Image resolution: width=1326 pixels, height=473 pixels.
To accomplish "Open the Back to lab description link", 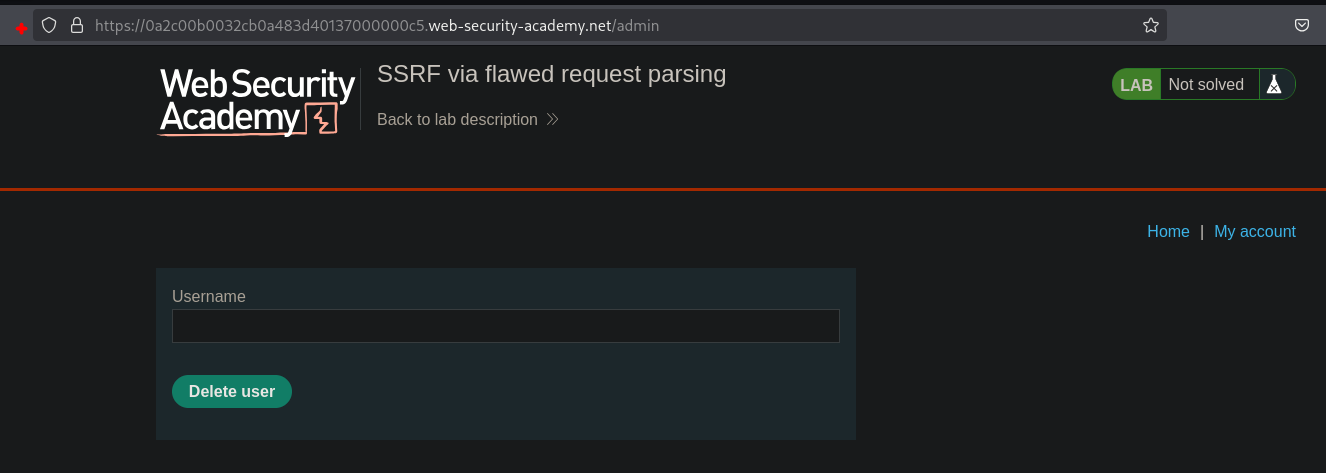I will 457,120.
